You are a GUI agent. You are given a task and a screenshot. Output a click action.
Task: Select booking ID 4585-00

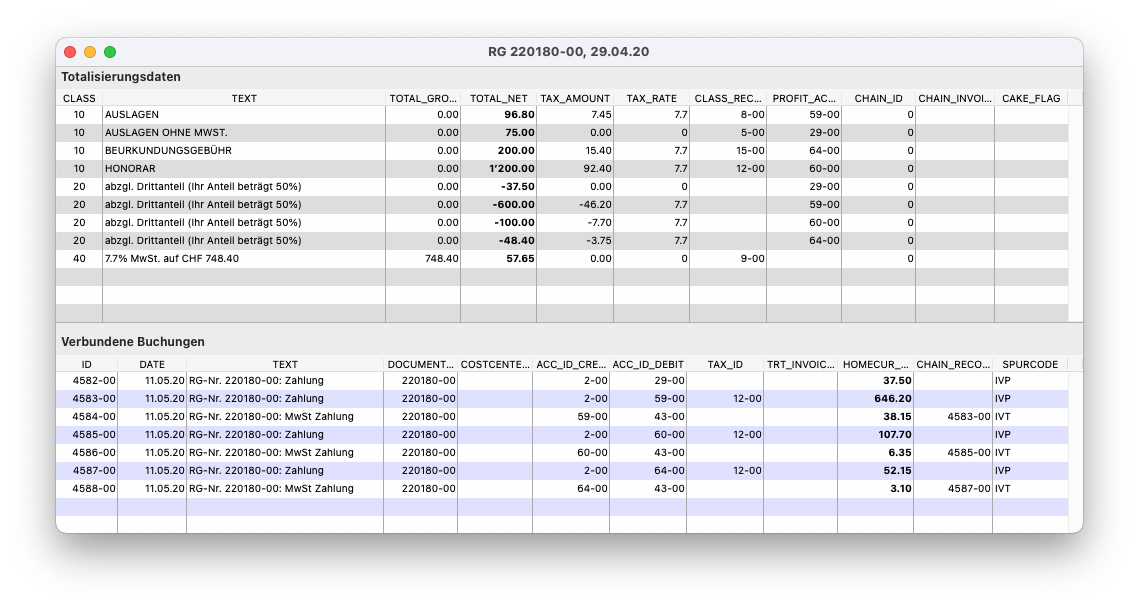click(x=94, y=435)
